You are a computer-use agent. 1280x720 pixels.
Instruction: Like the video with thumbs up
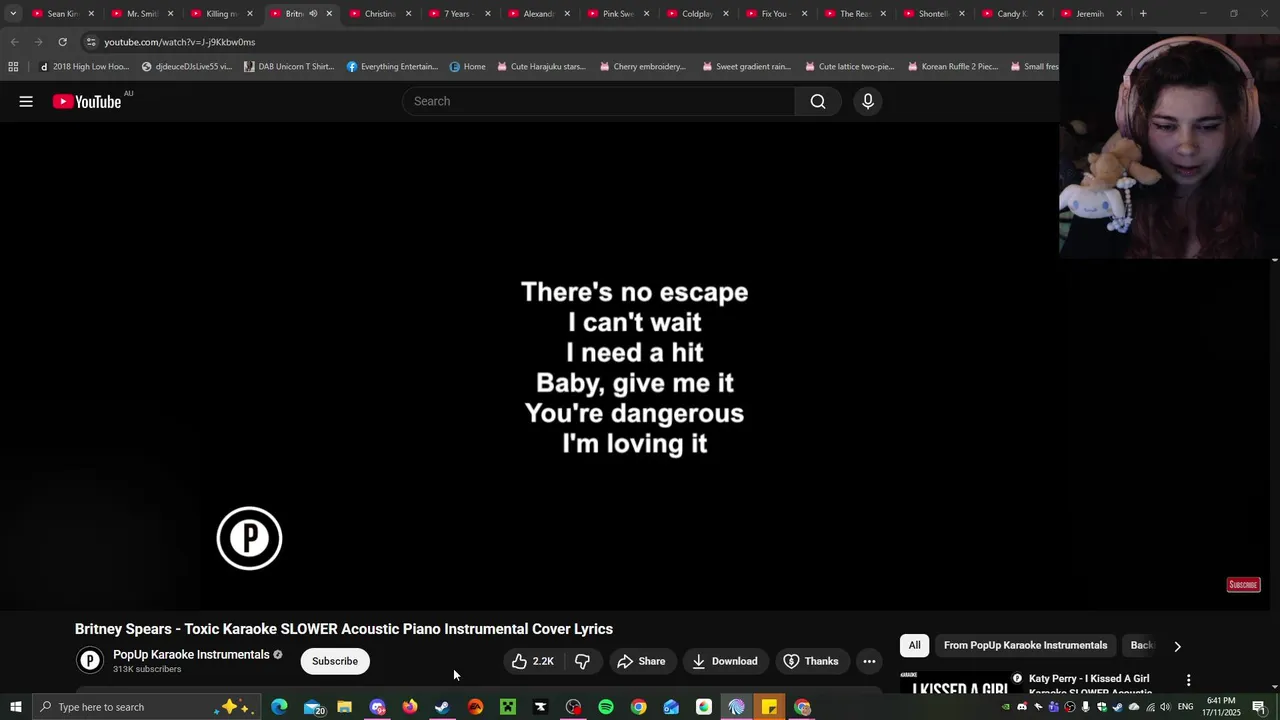point(532,661)
